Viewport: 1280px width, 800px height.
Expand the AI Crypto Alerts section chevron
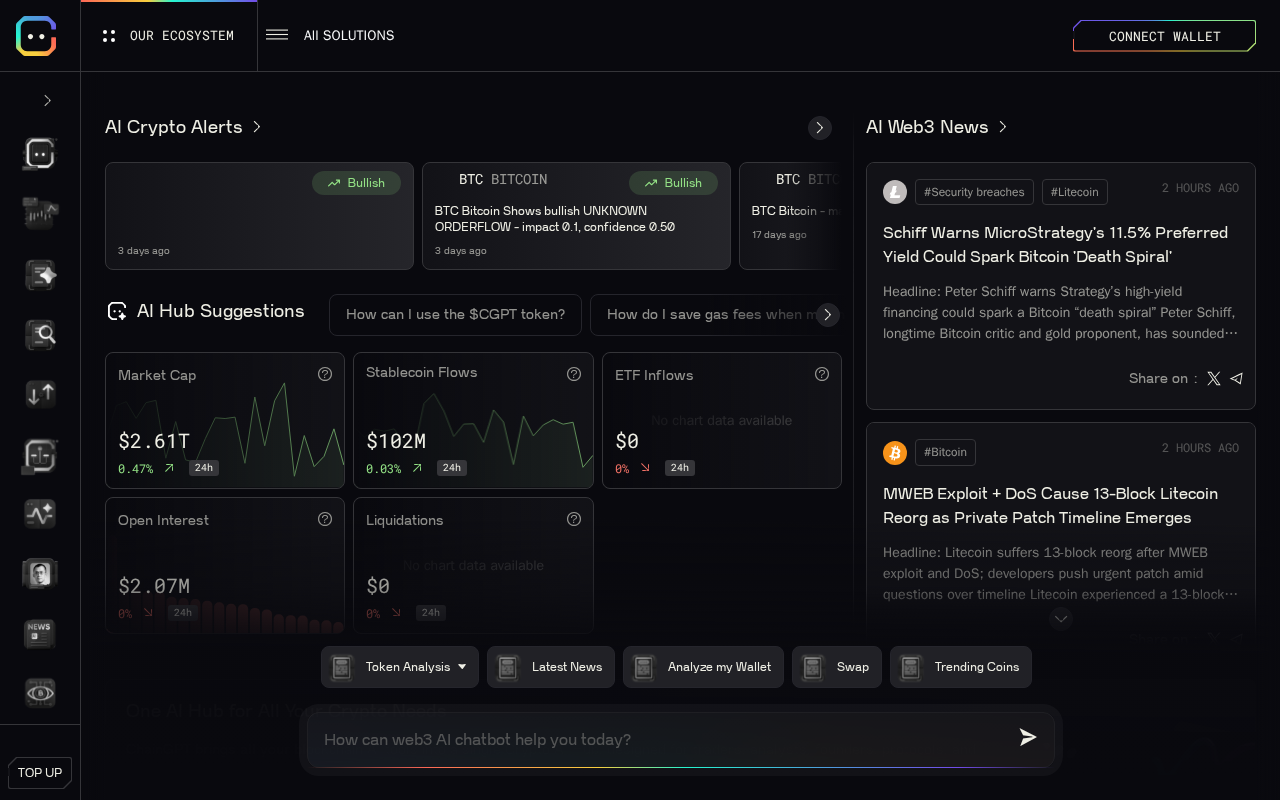257,127
